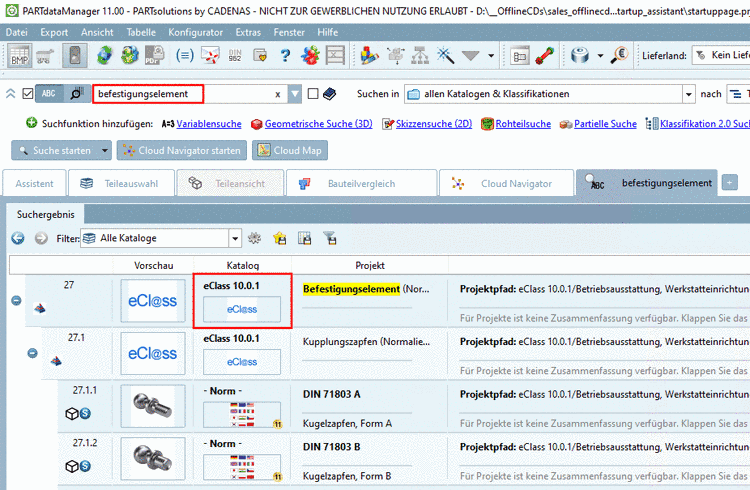Click the red wrench tool icon
The height and width of the screenshot is (490, 750).
pos(545,56)
